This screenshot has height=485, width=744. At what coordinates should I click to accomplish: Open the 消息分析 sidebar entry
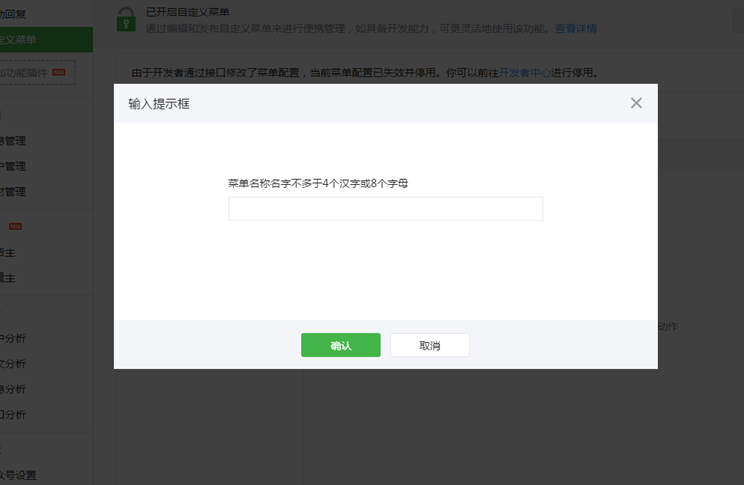(13, 389)
